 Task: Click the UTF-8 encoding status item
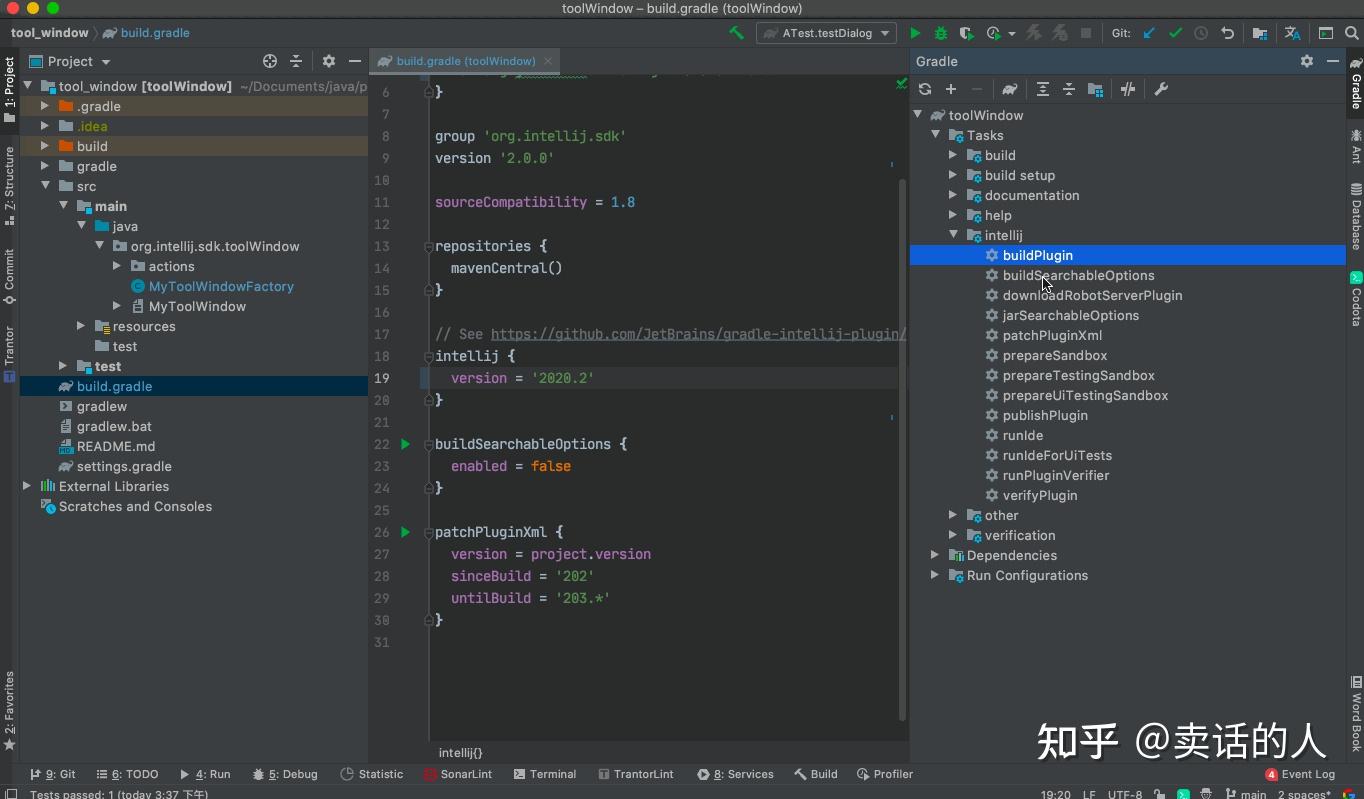1124,795
